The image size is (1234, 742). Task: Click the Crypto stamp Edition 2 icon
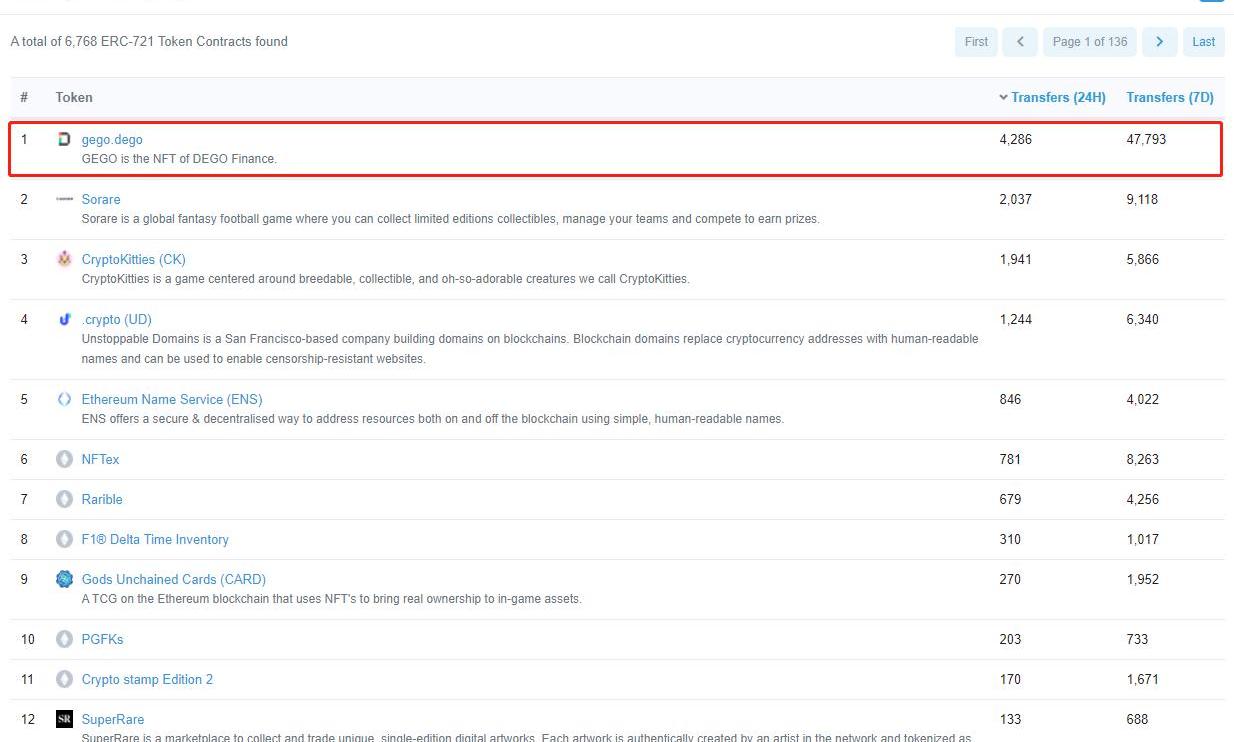click(x=64, y=679)
